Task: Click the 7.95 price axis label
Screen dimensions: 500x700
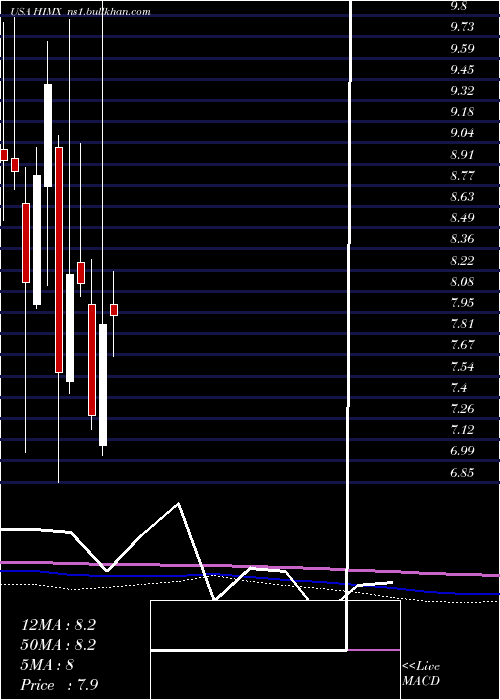Action: tap(462, 303)
